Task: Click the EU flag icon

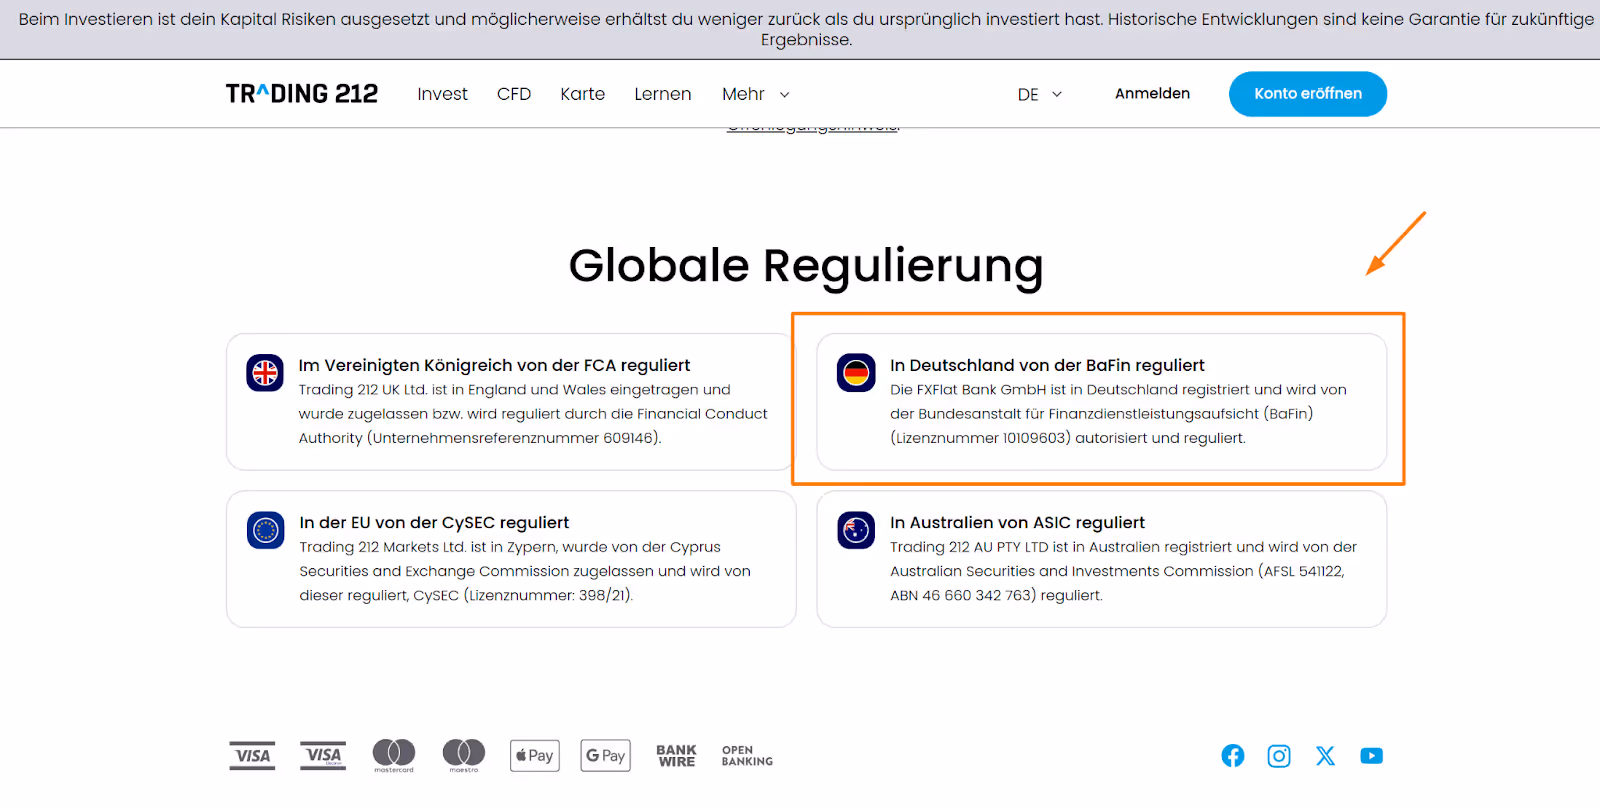Action: click(x=266, y=530)
